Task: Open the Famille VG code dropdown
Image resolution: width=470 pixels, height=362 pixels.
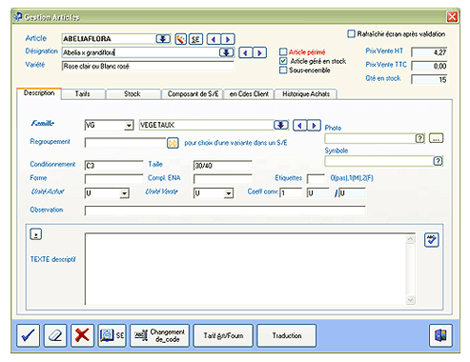Action: pos(129,125)
